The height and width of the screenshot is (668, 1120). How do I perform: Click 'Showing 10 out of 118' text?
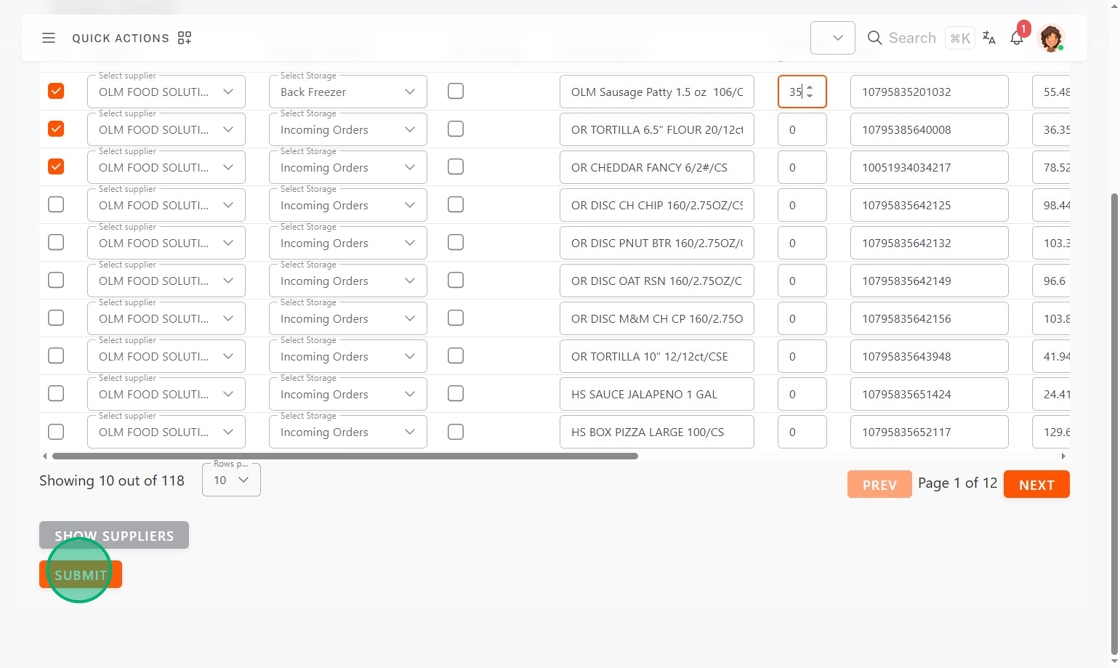[111, 481]
